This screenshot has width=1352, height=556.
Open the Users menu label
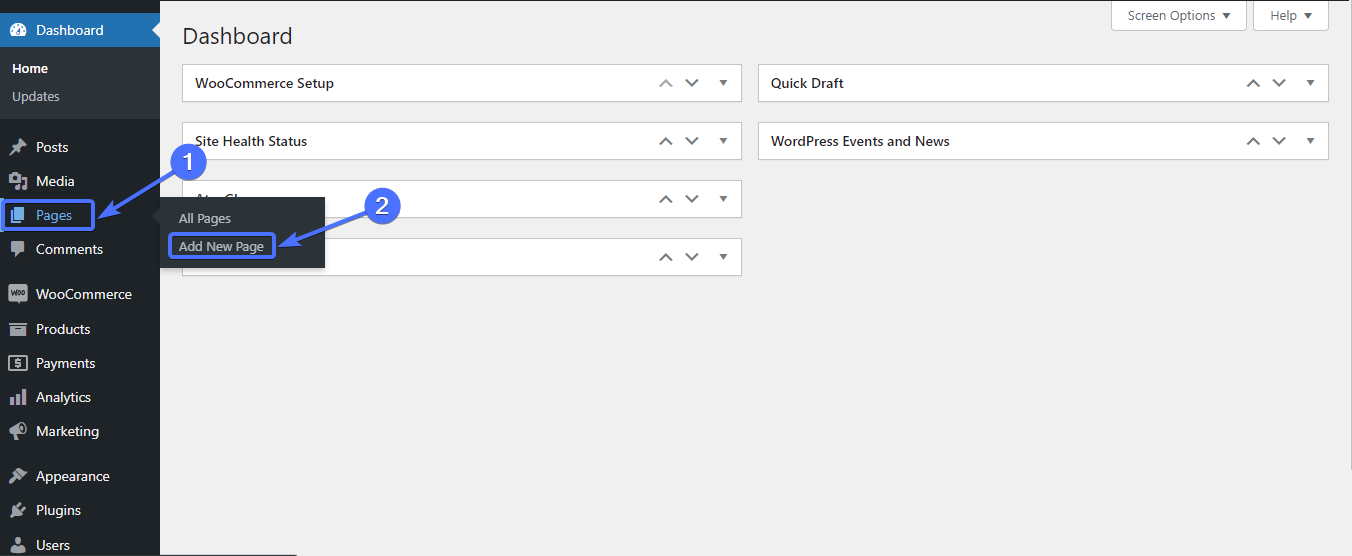(x=53, y=545)
